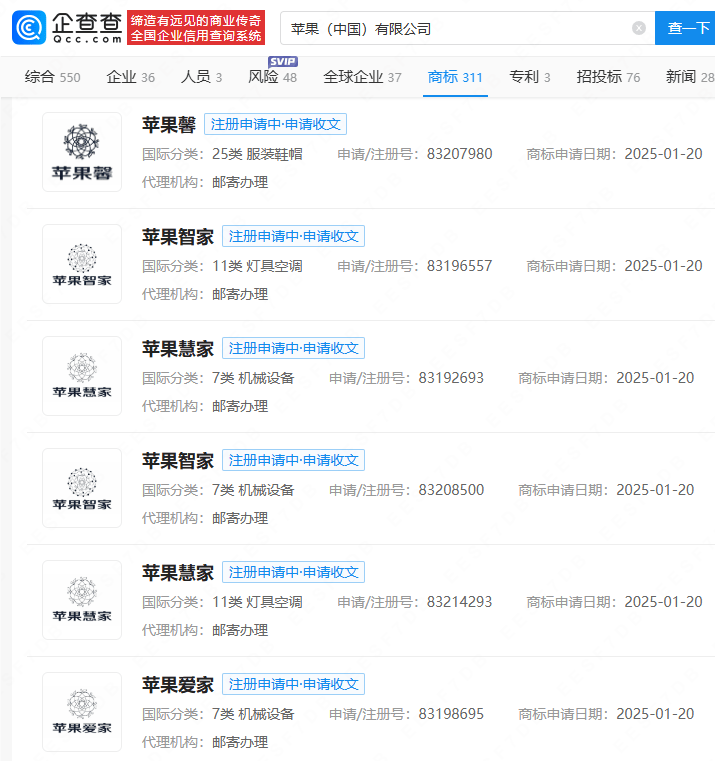The image size is (715, 761).
Task: Open the 苹果爱家 trademark title link
Action: click(178, 685)
